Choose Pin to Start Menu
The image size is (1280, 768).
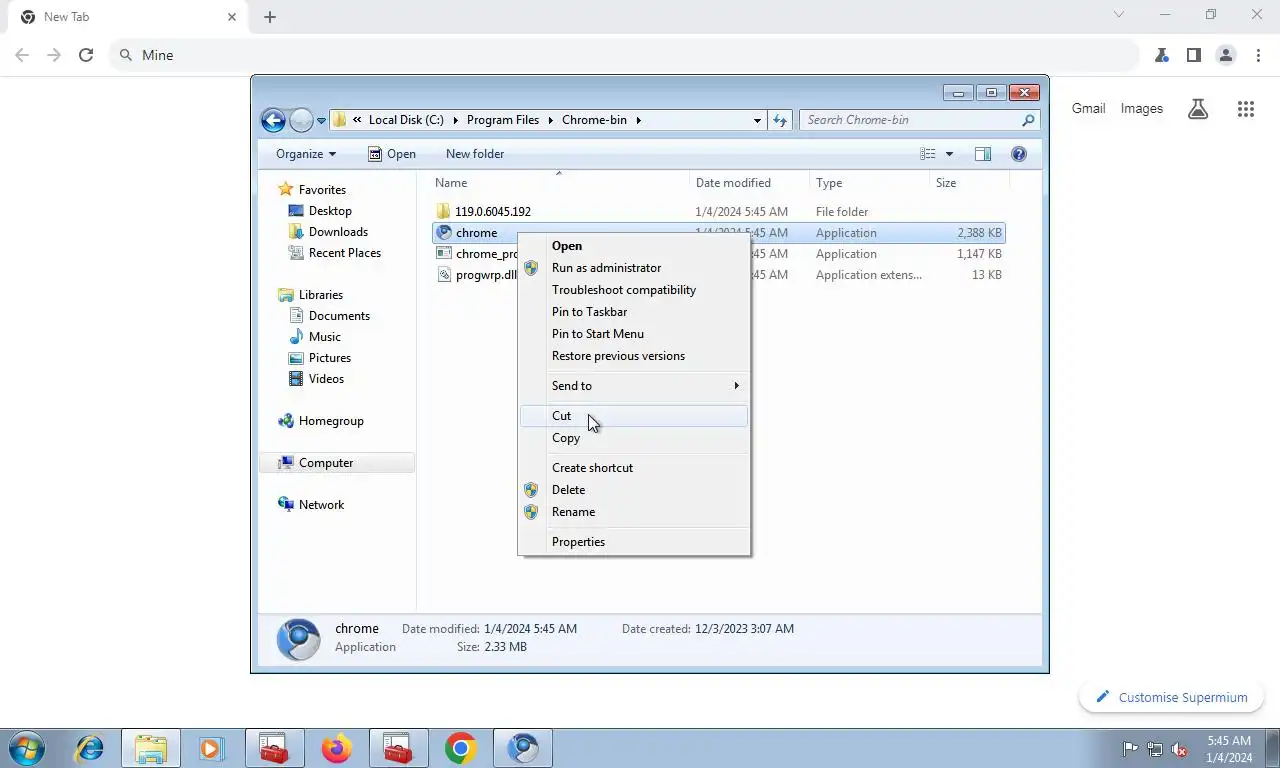(634, 334)
